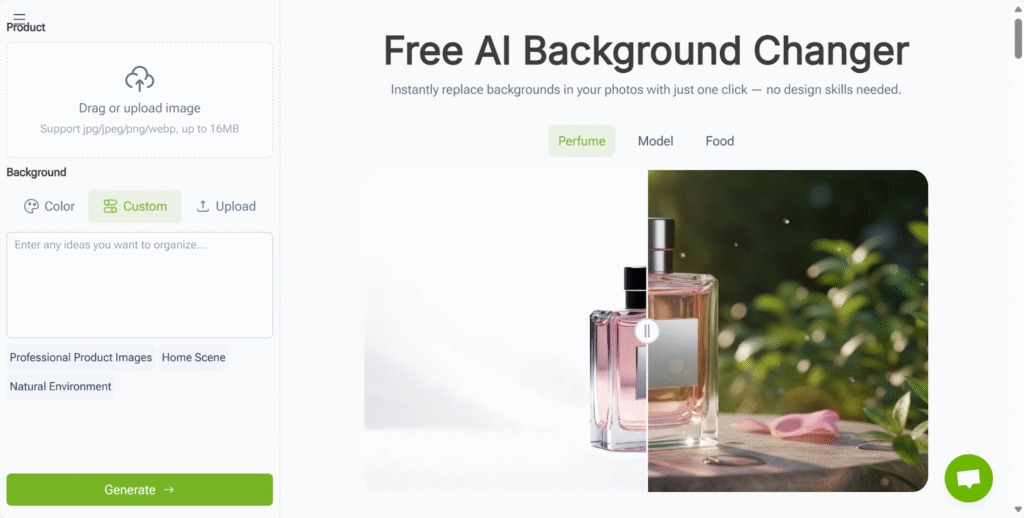Pick the Natural Environment preset
The image size is (1024, 518).
[x=61, y=386]
